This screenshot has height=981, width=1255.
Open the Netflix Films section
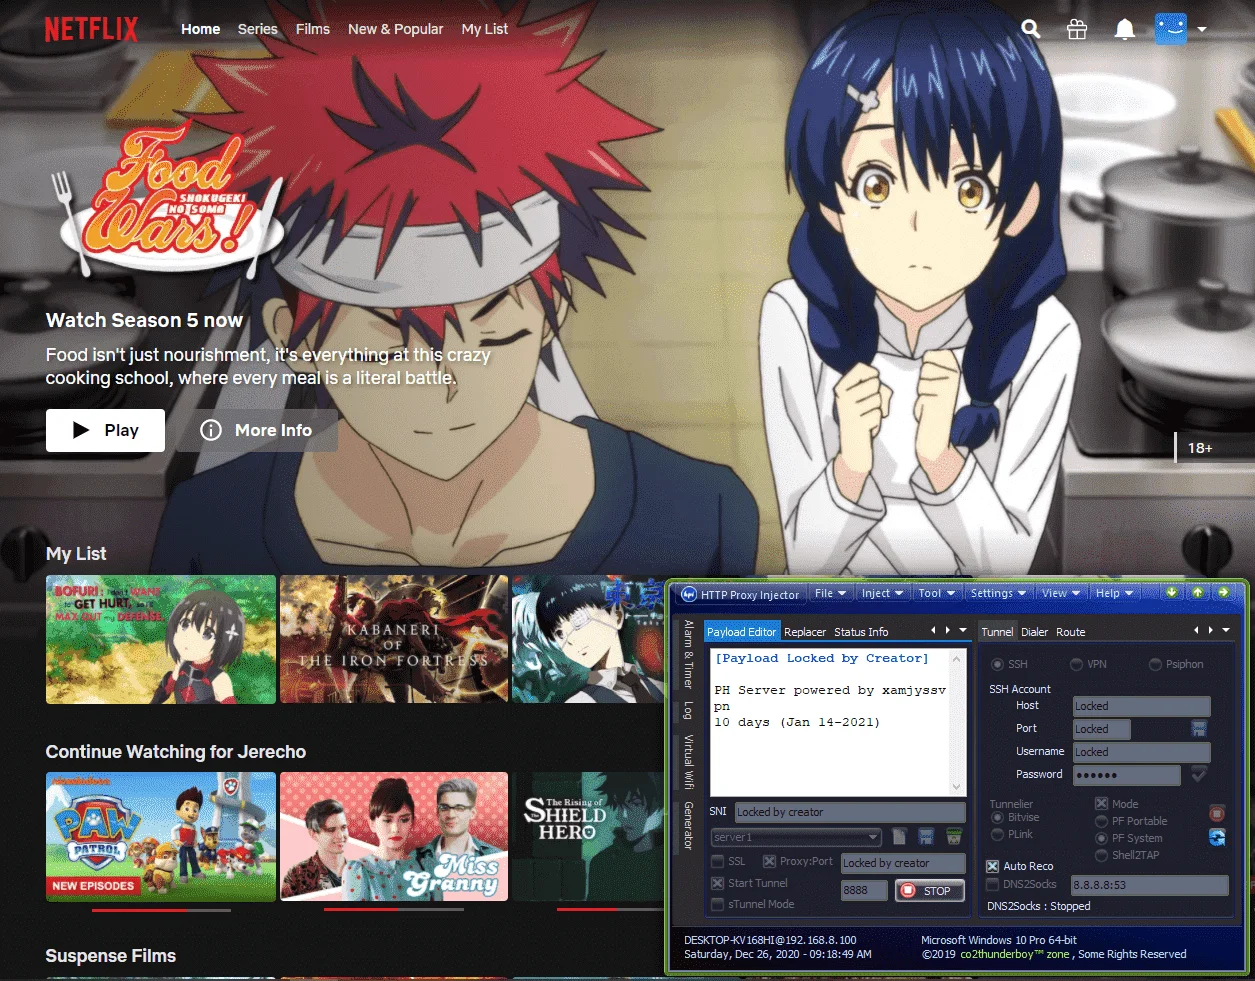[313, 29]
